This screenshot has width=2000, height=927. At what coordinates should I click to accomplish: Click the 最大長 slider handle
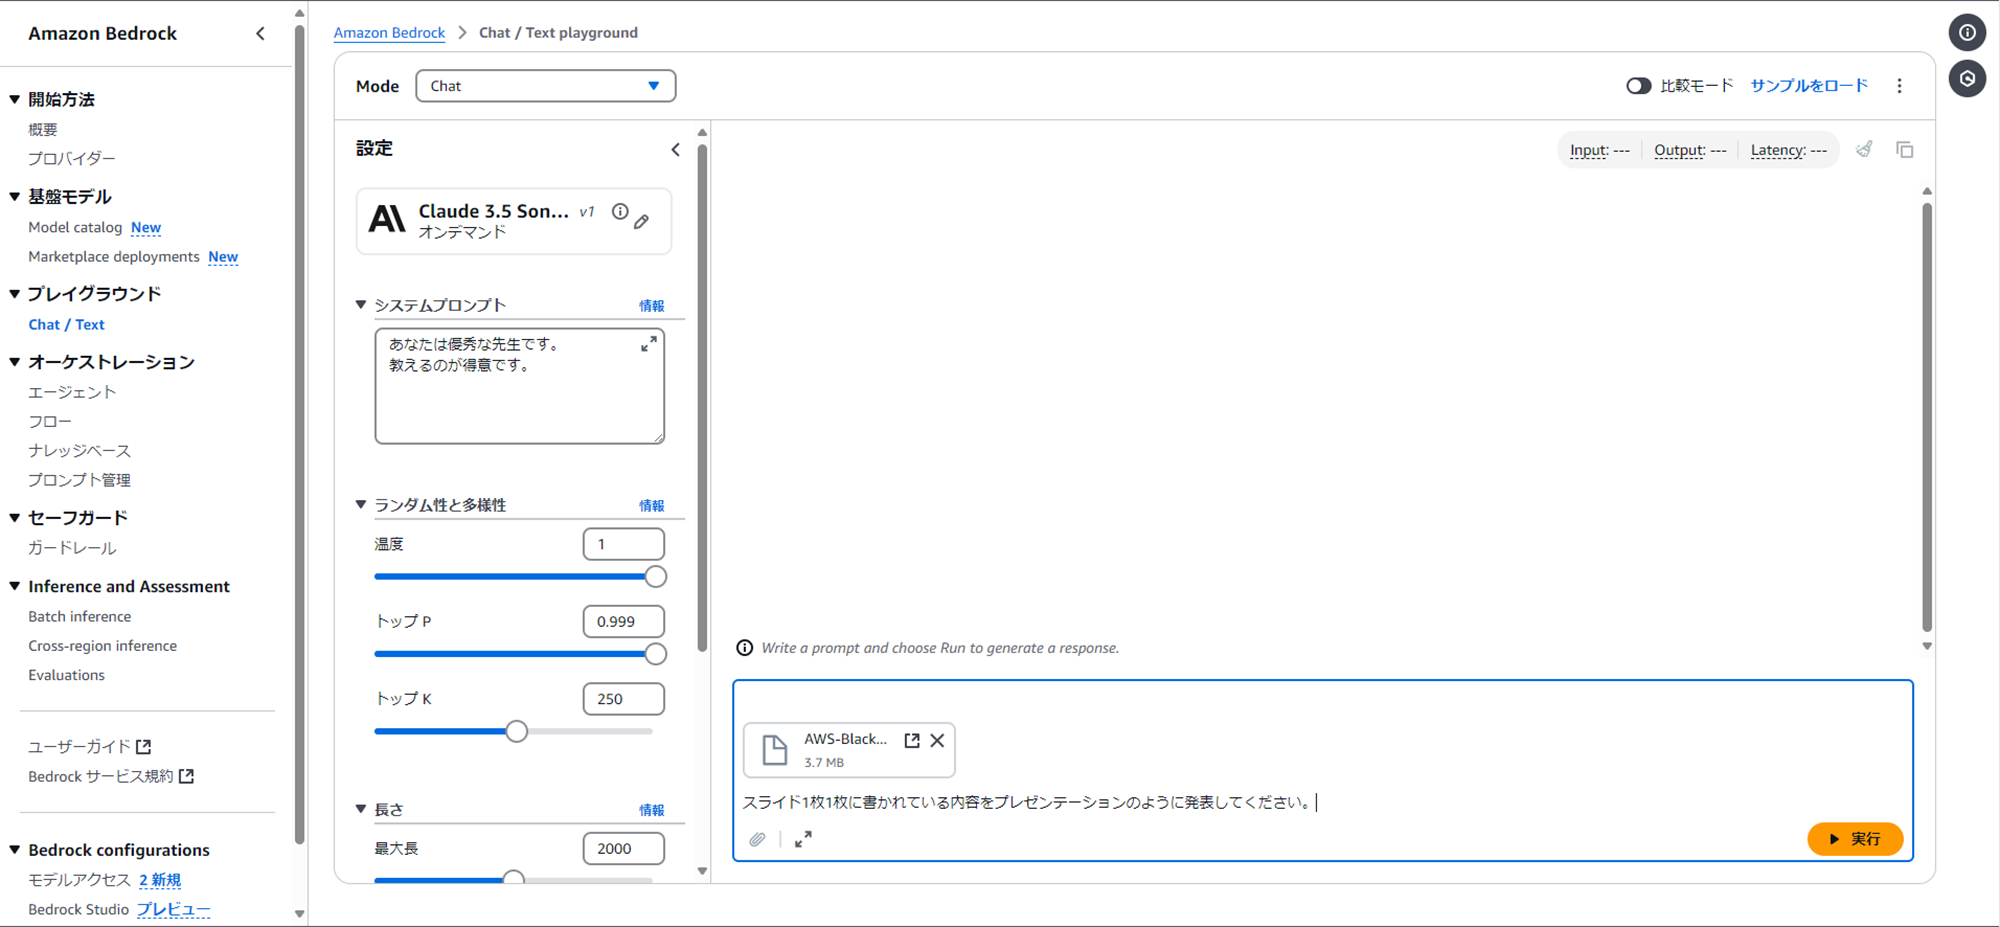(x=513, y=877)
